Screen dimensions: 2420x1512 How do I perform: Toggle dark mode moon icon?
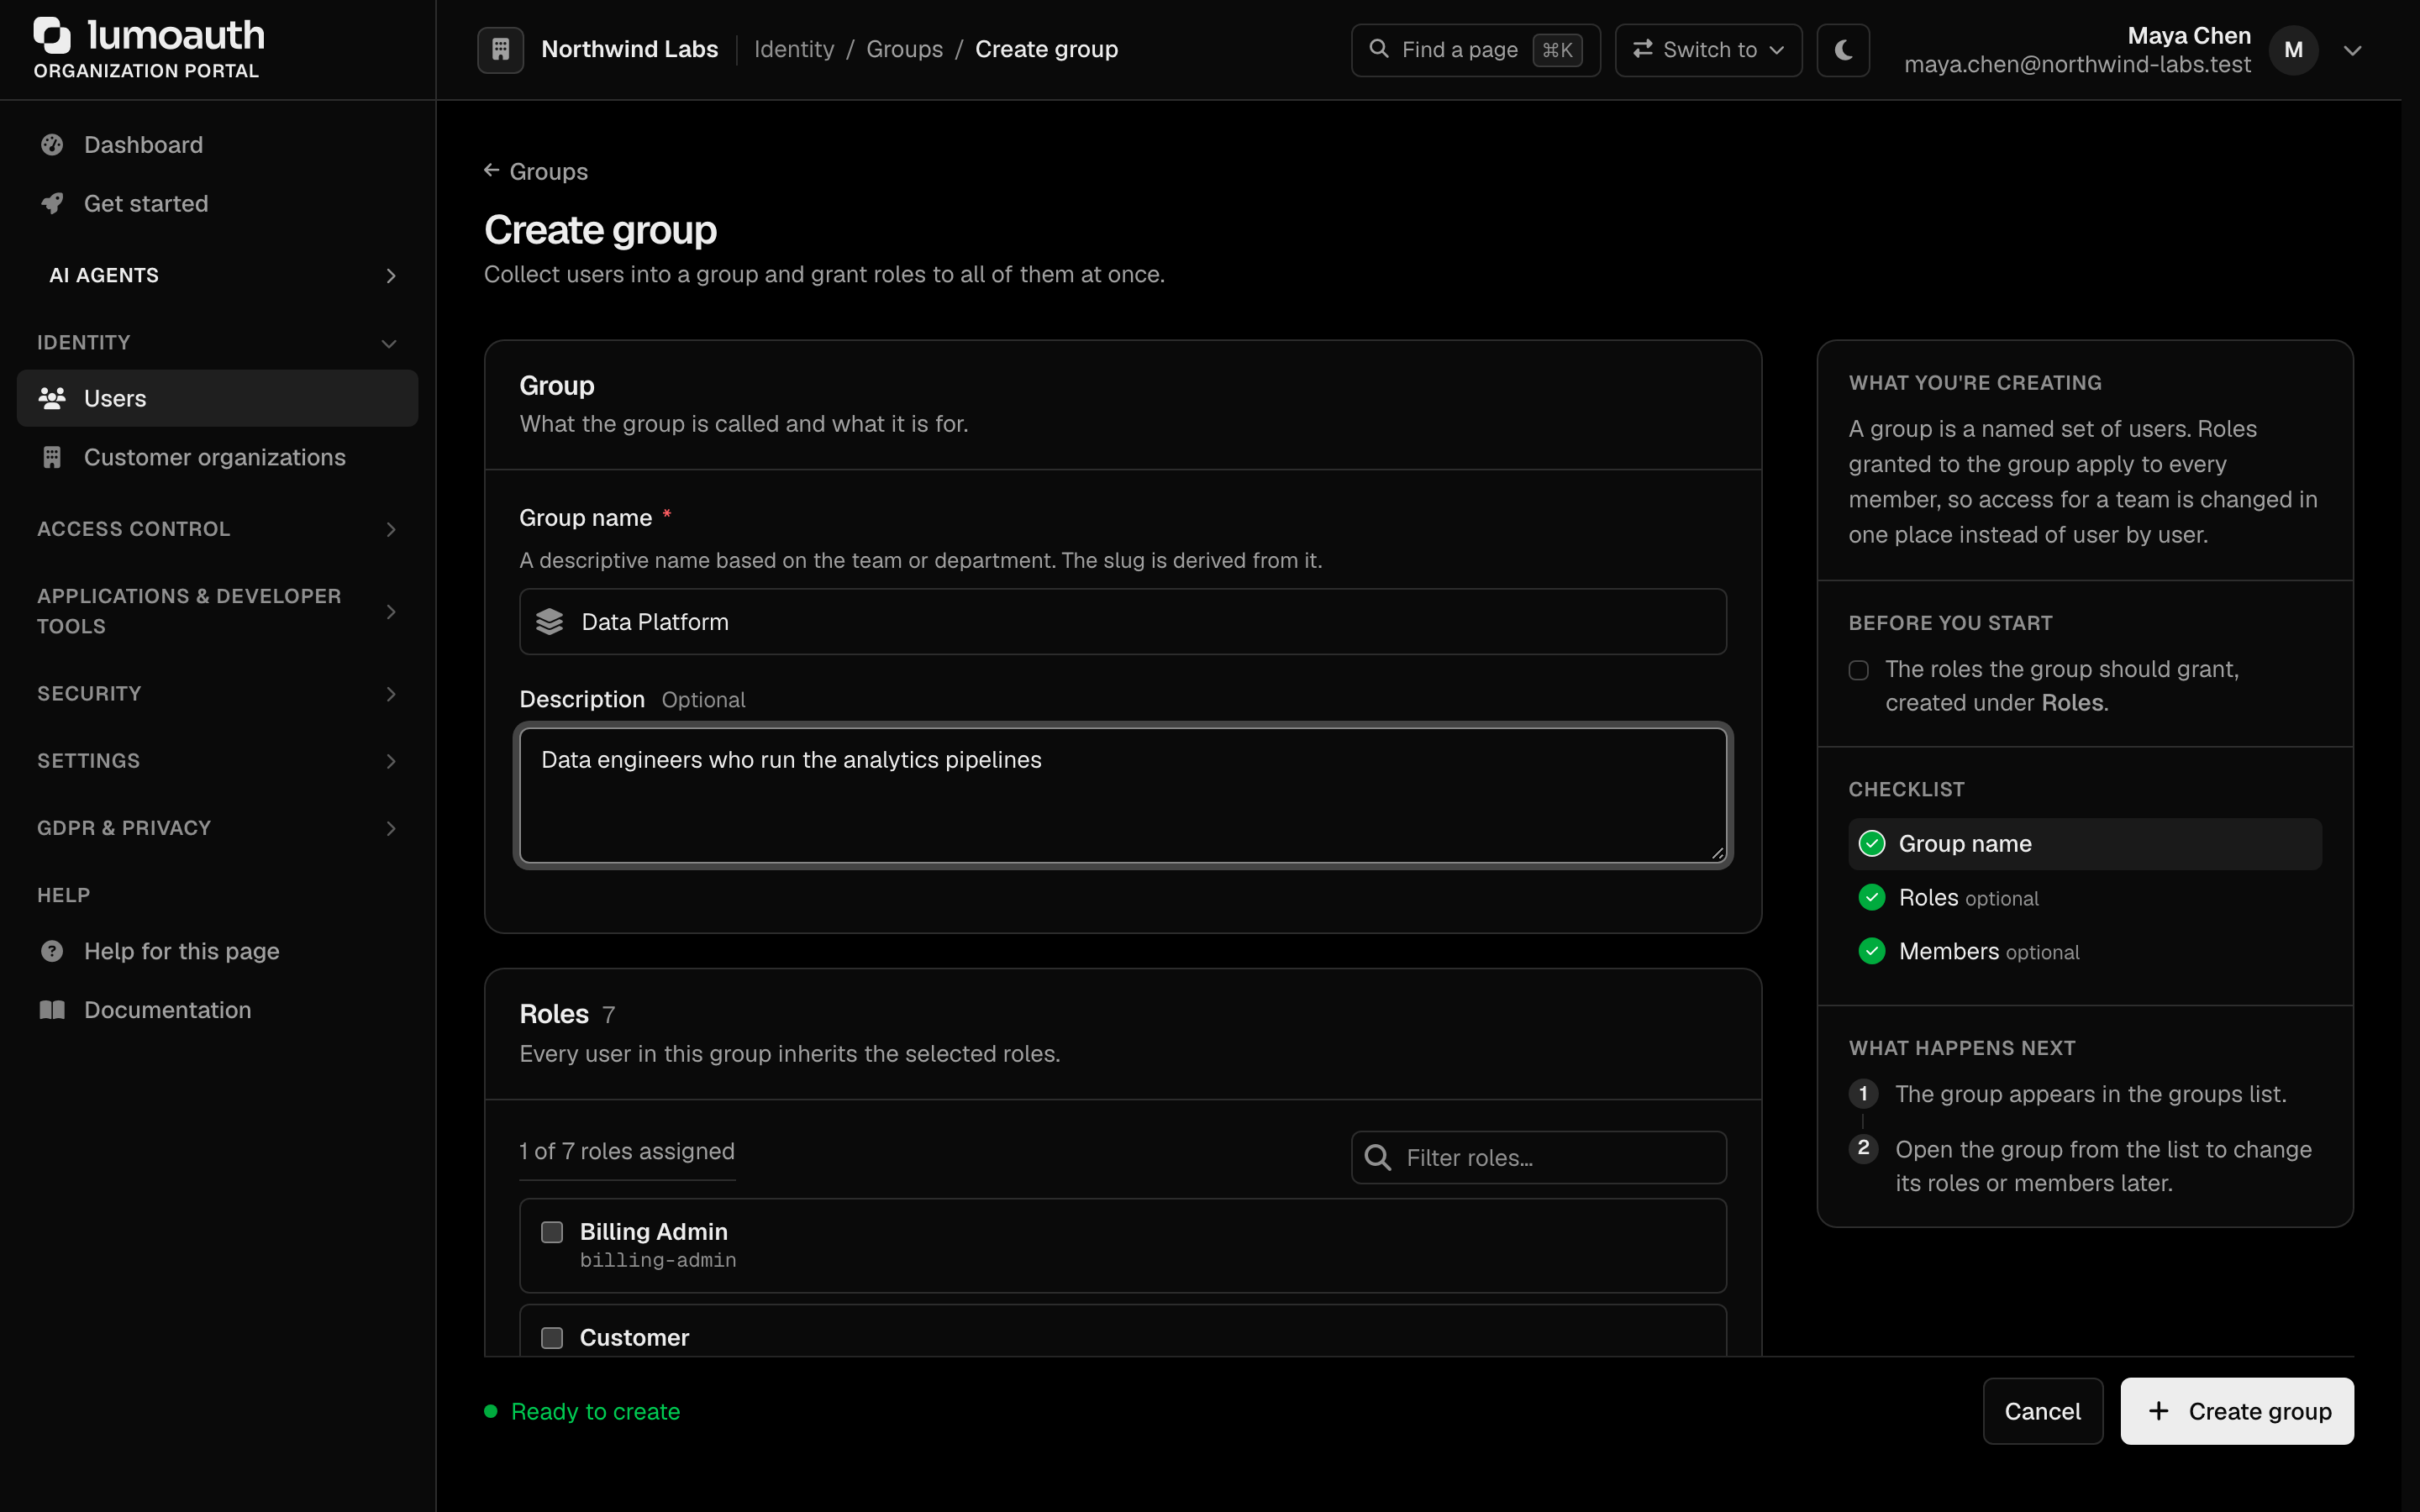tap(1843, 49)
